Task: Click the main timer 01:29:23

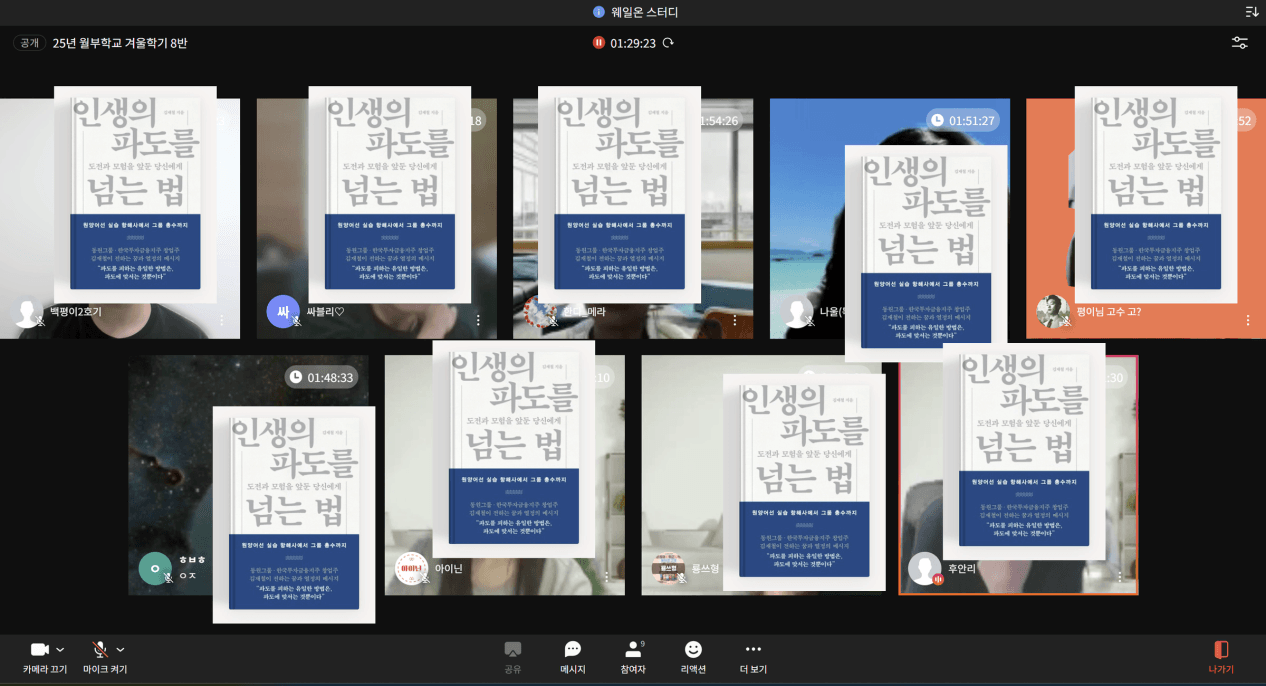Action: click(x=633, y=43)
